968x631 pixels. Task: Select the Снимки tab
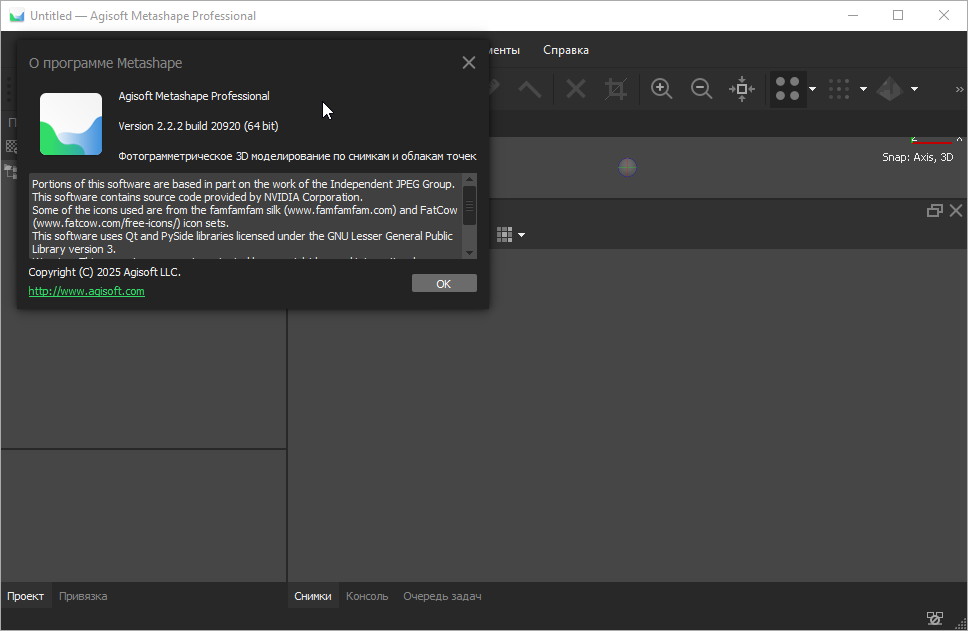(313, 596)
